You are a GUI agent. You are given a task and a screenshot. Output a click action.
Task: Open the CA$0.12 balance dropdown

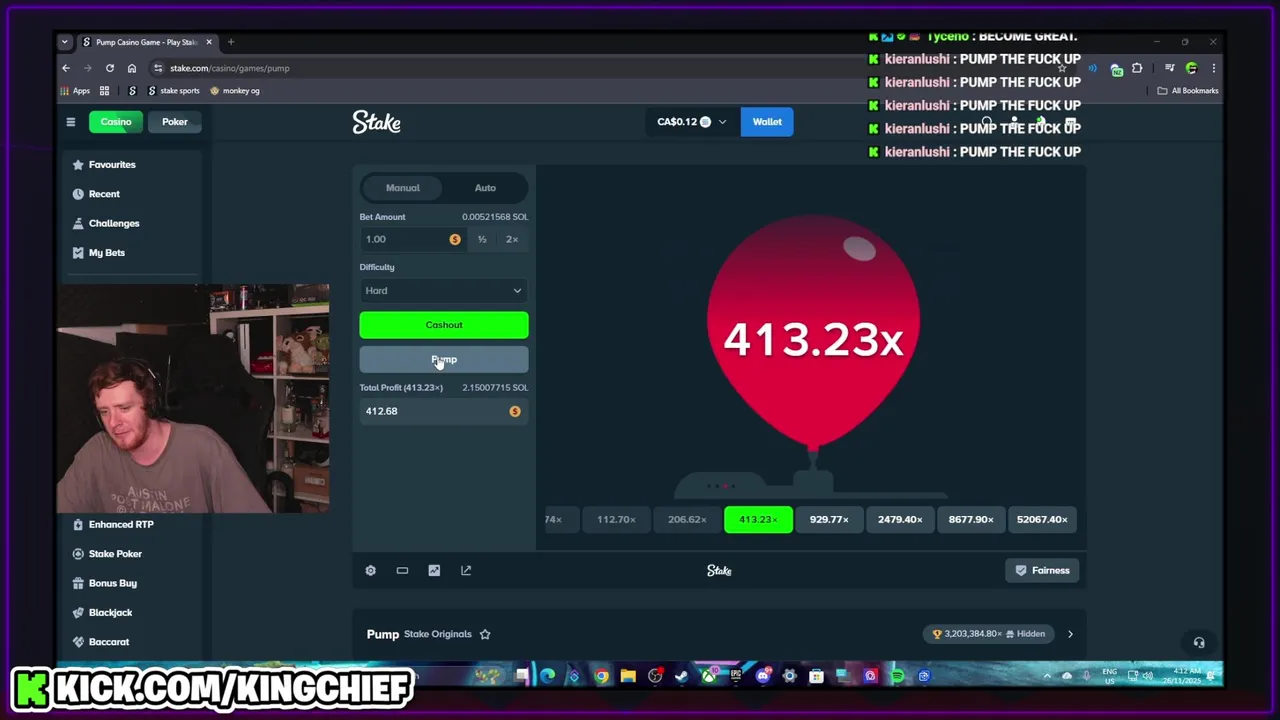tap(692, 122)
